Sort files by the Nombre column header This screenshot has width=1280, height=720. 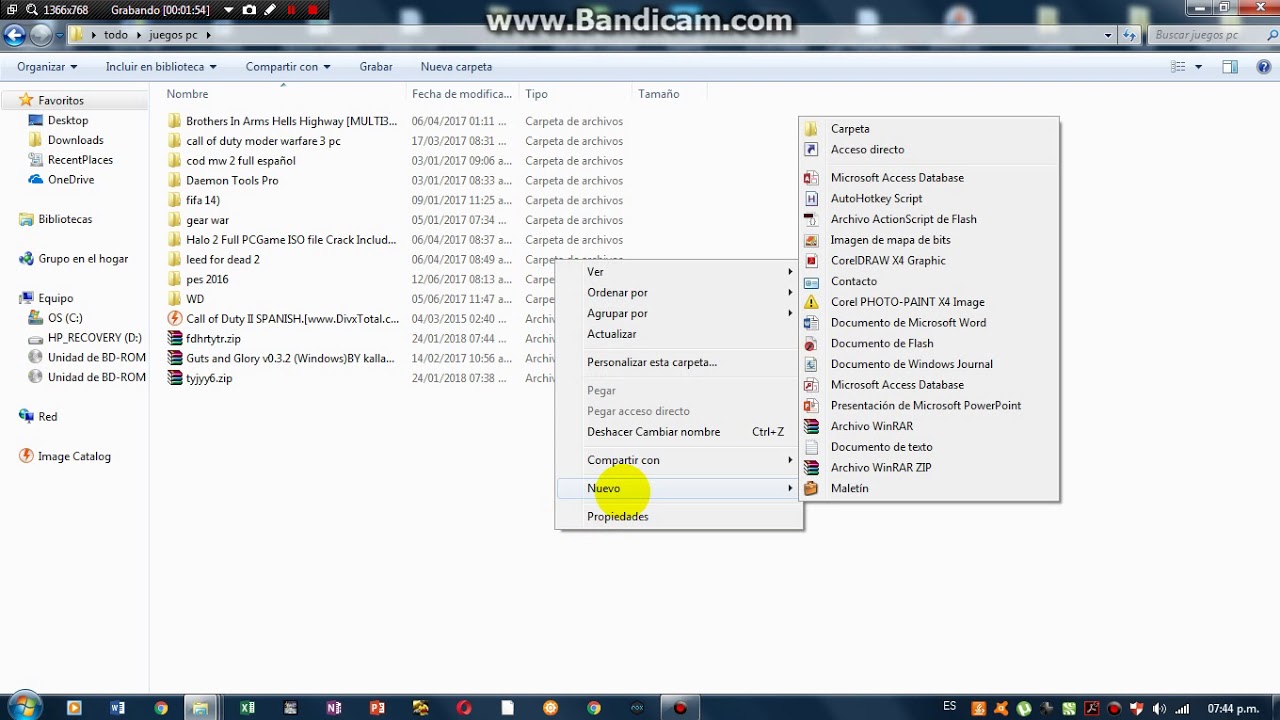[187, 94]
